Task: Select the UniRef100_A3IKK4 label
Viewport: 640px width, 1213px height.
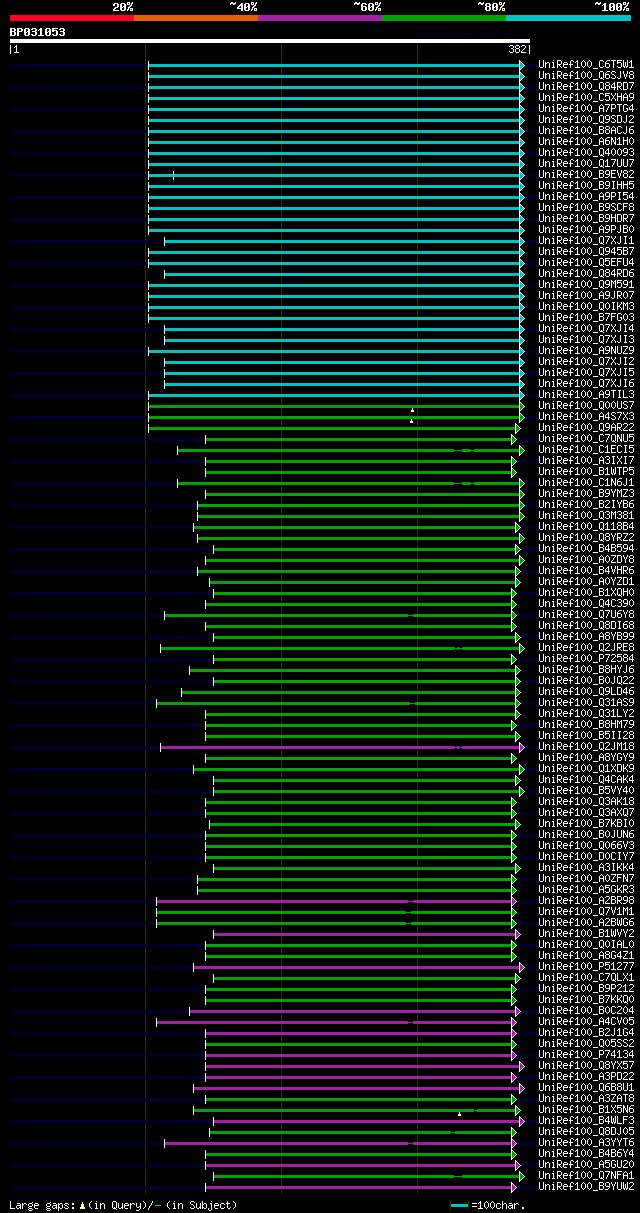Action: [x=586, y=867]
